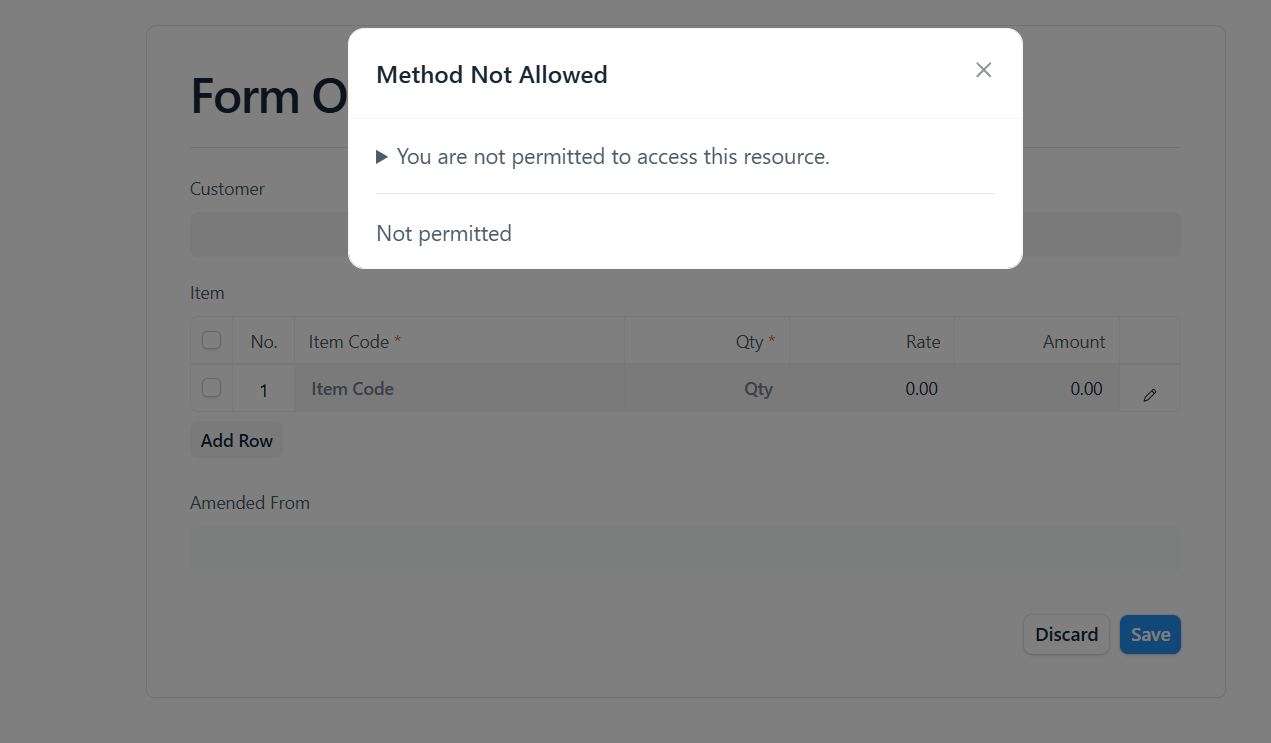The width and height of the screenshot is (1271, 743).
Task: Click the Qty cell in row 1
Action: click(x=707, y=388)
